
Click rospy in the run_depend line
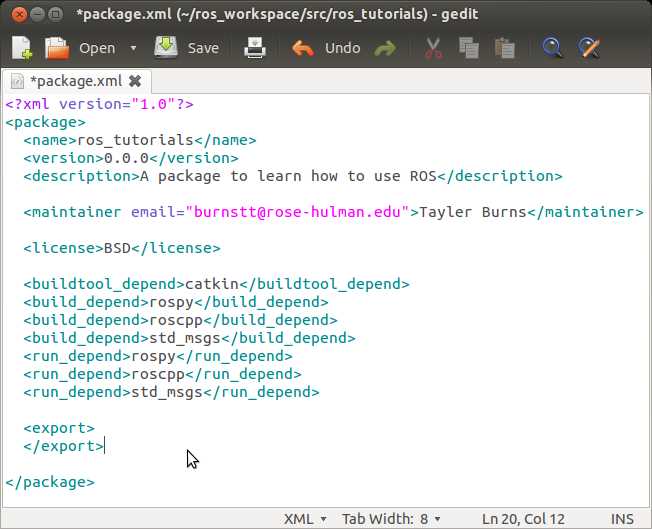coord(153,356)
